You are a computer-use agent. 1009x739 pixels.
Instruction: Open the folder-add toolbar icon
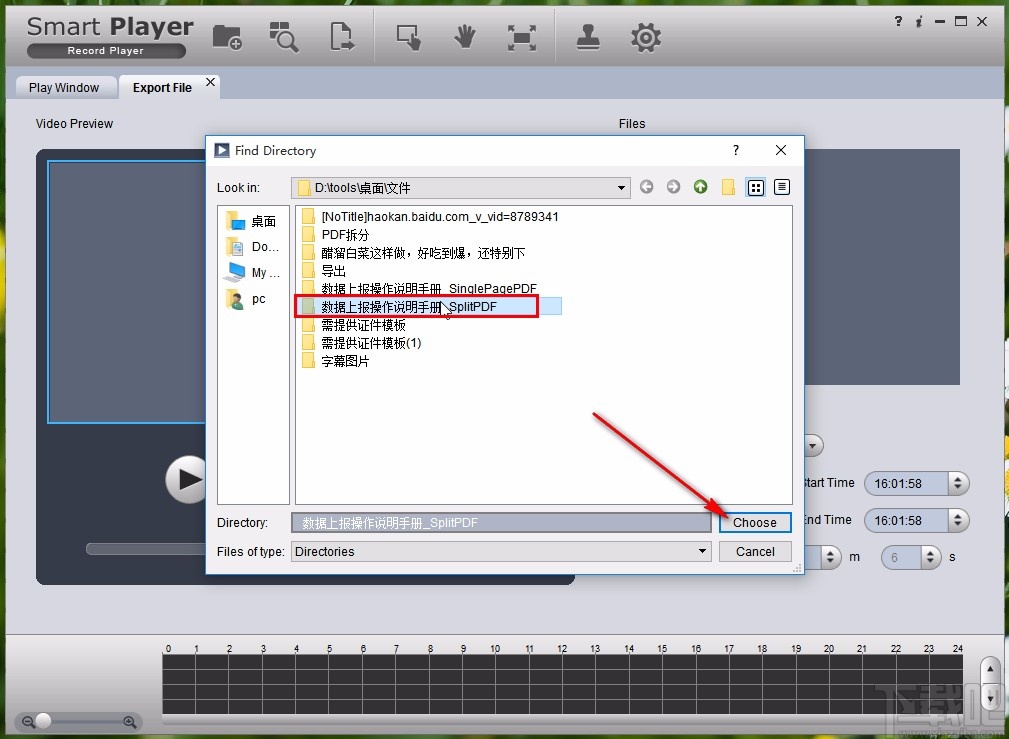coord(227,36)
